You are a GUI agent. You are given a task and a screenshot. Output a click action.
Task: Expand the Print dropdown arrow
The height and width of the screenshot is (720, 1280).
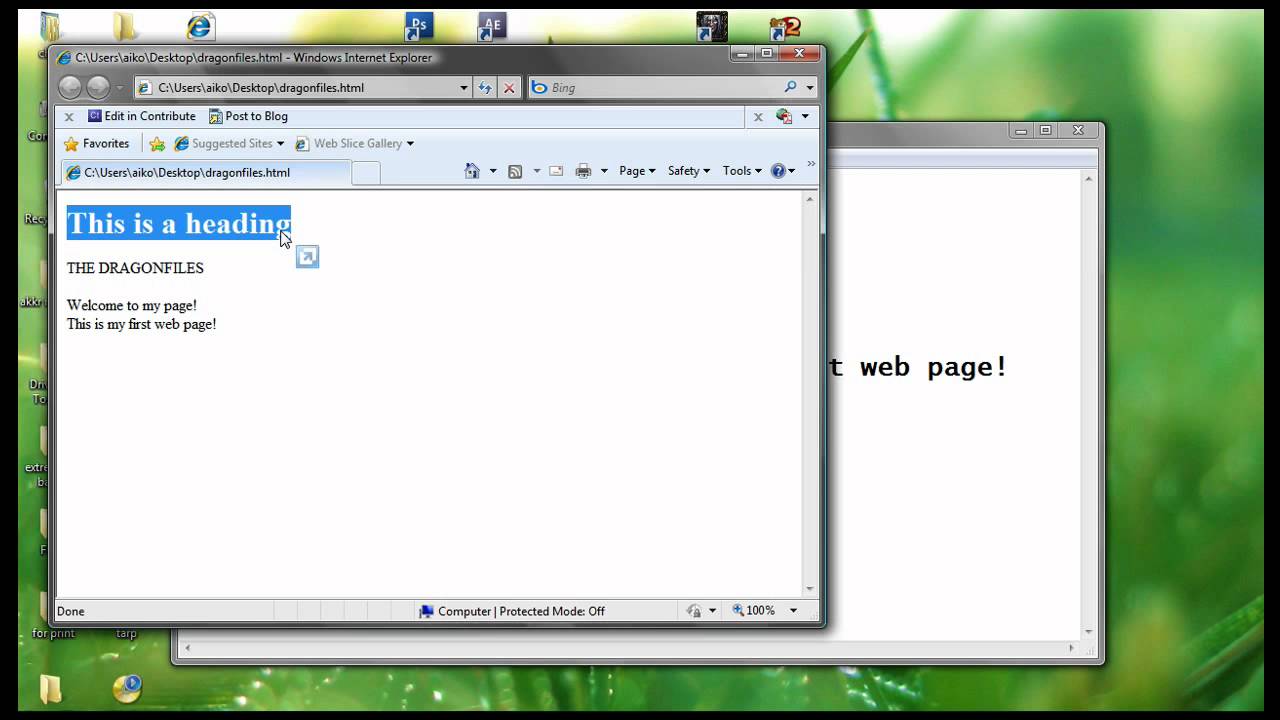604,172
